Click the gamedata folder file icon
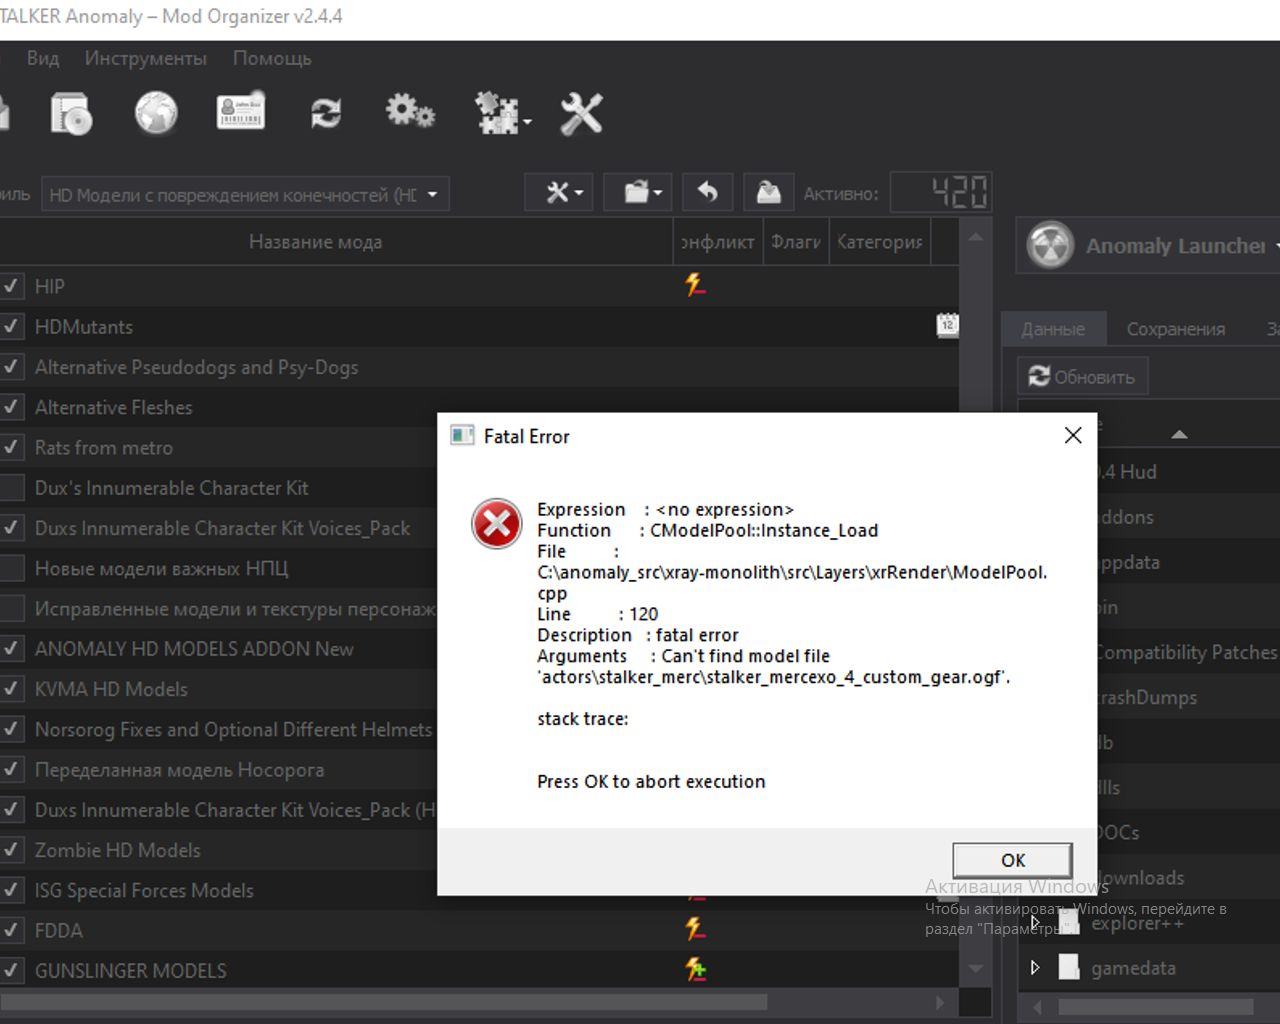This screenshot has width=1280, height=1024. pyautogui.click(x=1069, y=967)
